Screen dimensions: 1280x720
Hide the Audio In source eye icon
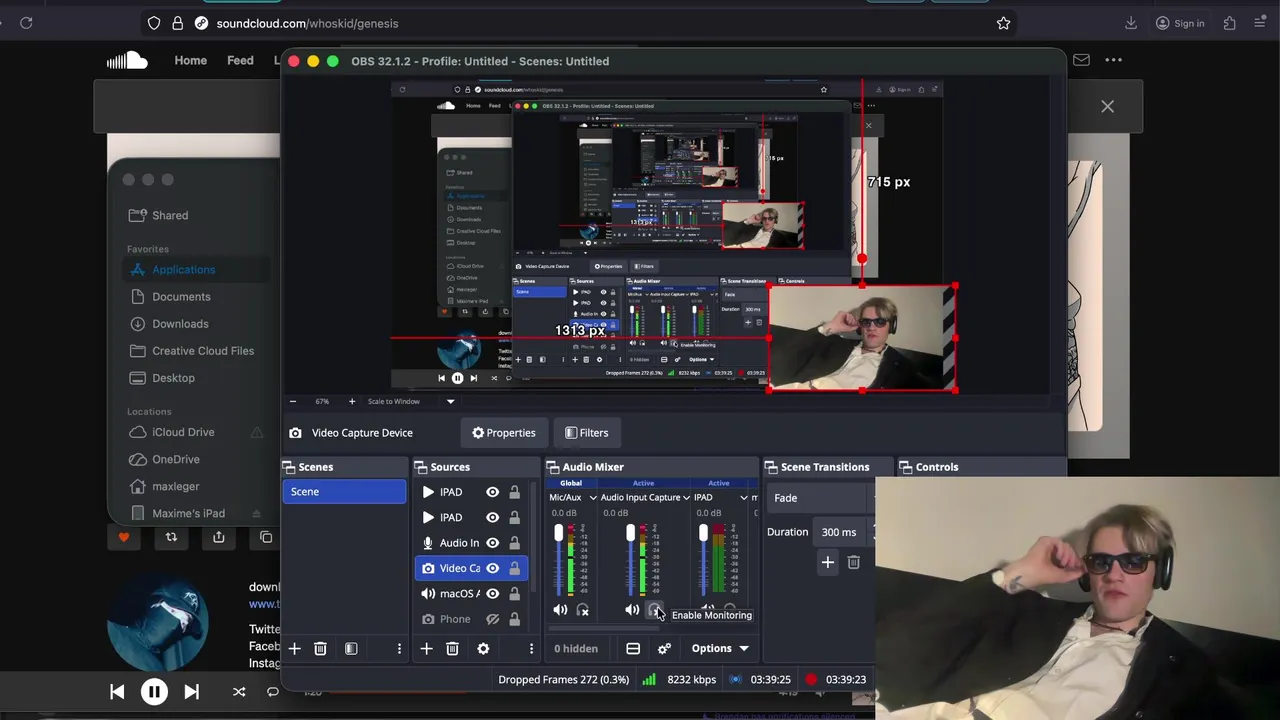click(x=492, y=543)
